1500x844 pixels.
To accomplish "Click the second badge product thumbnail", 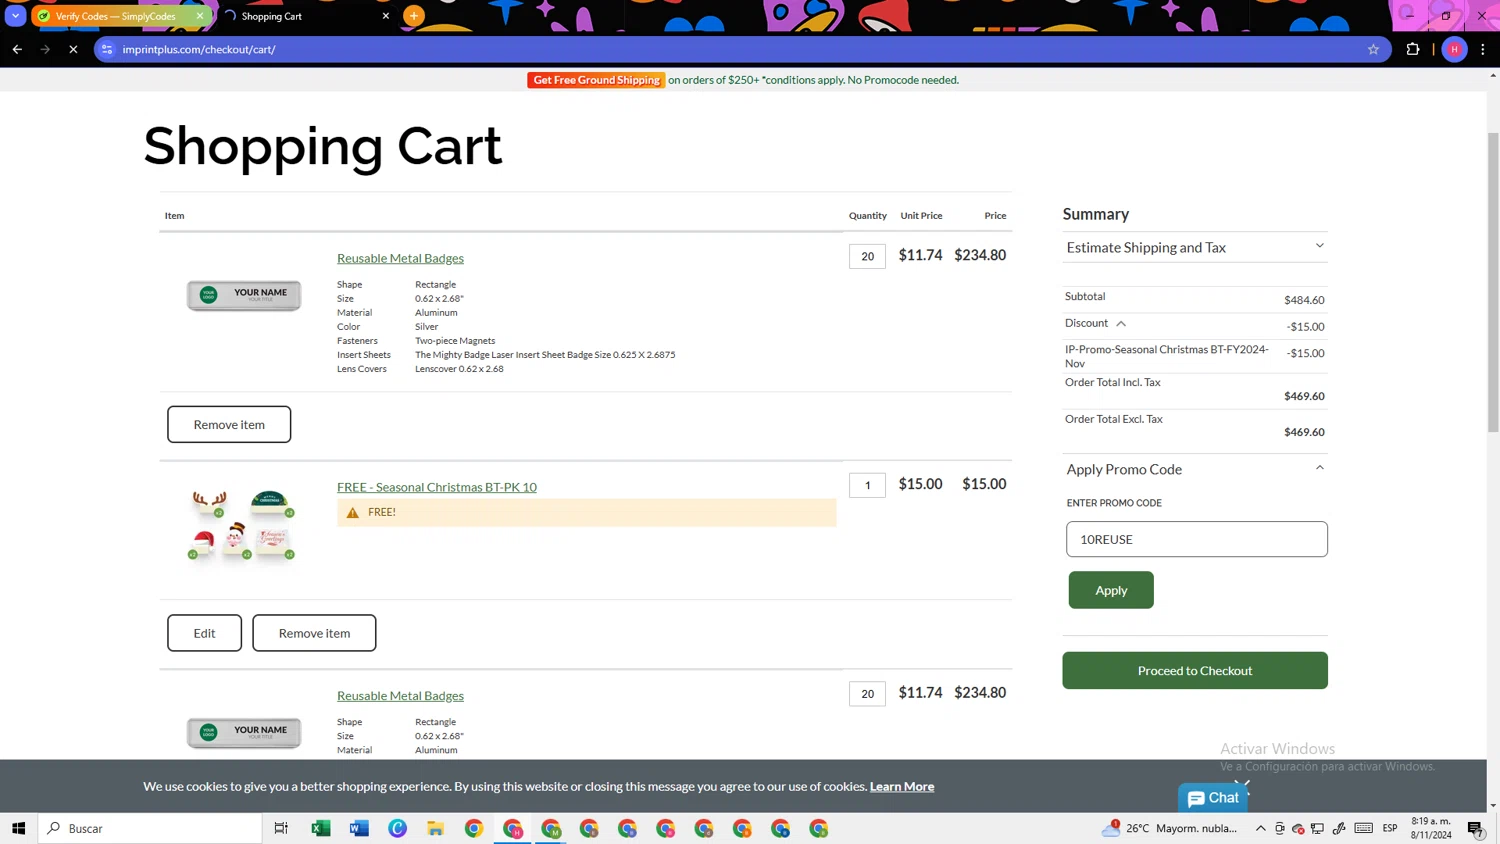I will coord(244,732).
